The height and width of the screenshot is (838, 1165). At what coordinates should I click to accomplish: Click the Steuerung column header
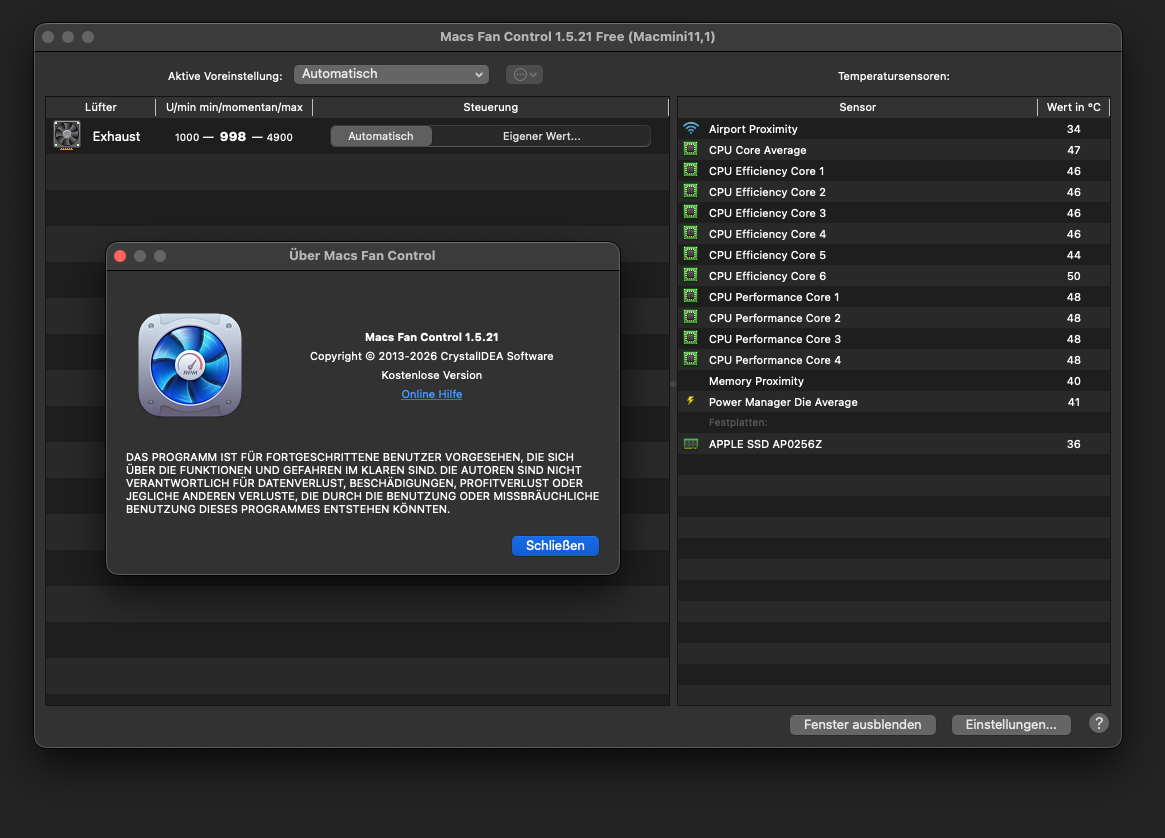point(490,107)
